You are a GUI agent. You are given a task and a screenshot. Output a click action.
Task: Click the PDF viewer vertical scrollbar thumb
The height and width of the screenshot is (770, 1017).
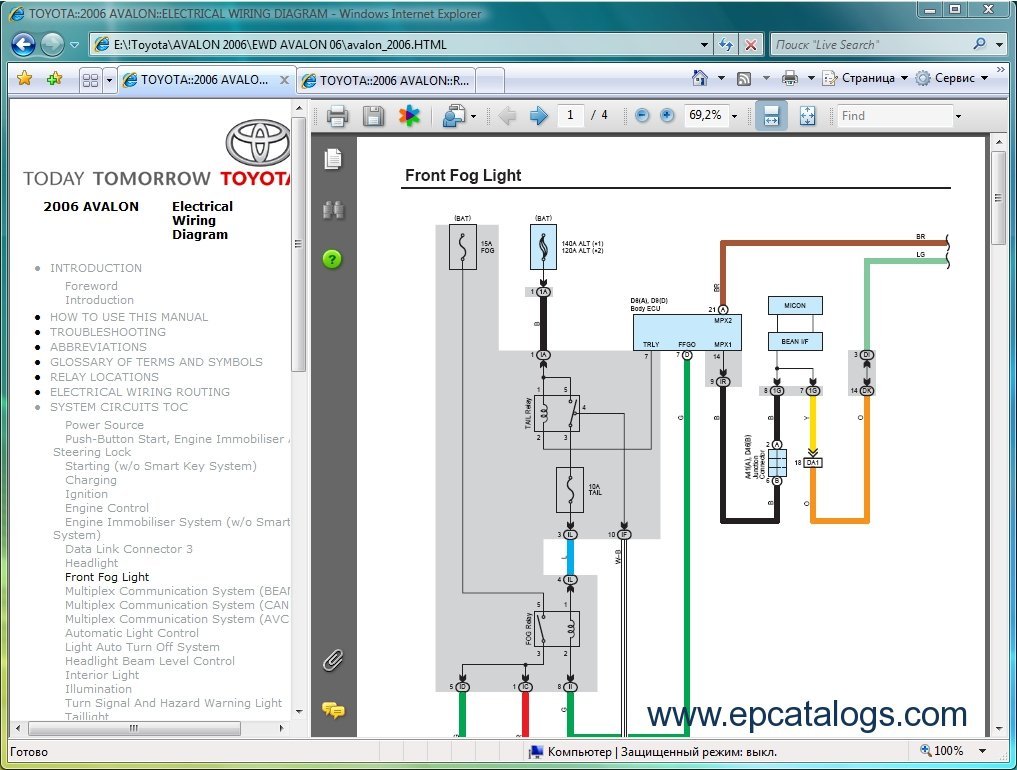(998, 198)
